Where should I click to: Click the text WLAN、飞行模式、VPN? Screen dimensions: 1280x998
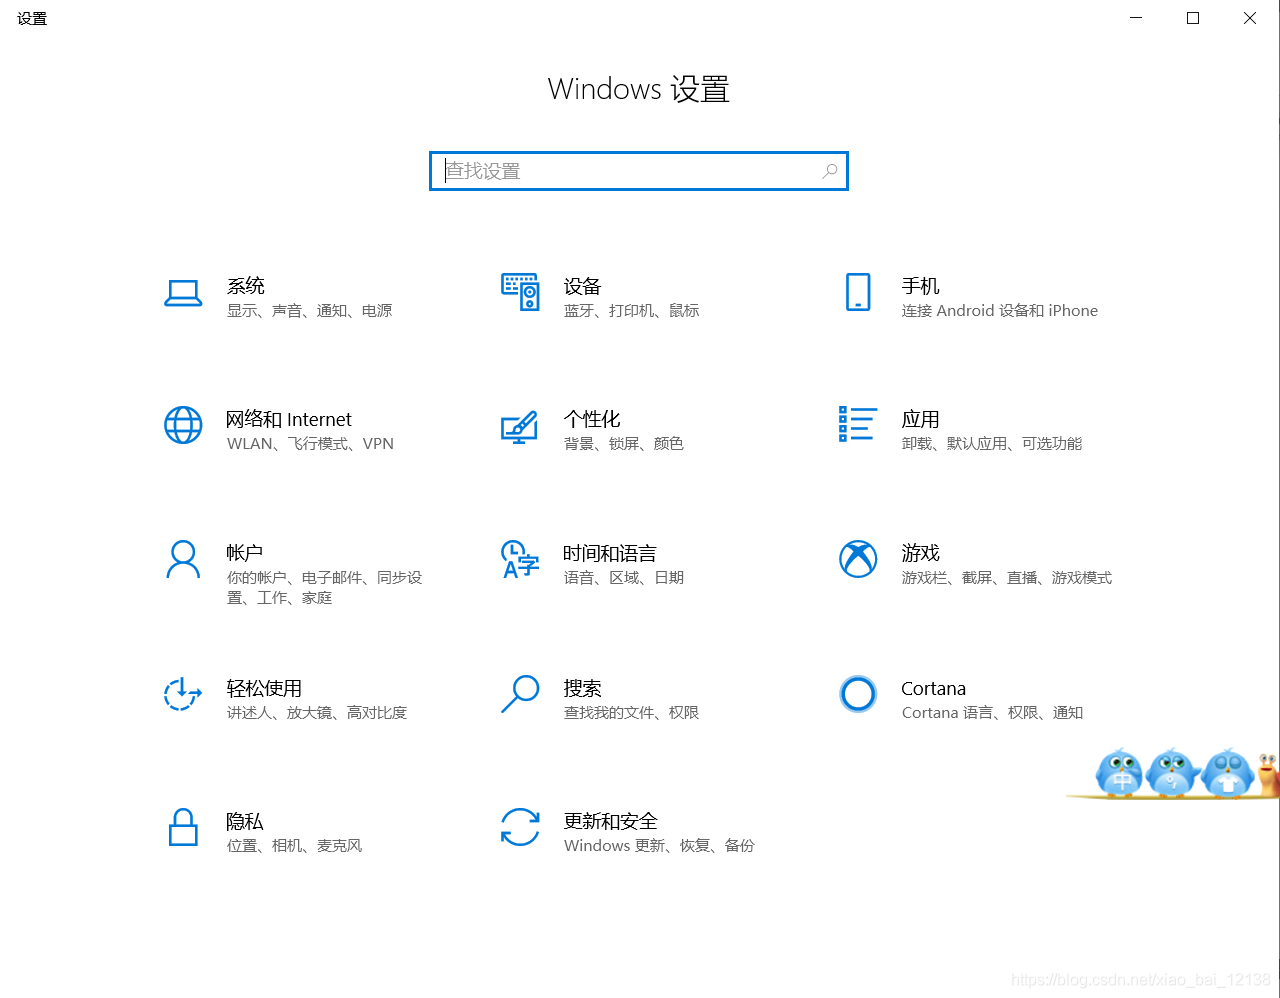click(x=310, y=444)
